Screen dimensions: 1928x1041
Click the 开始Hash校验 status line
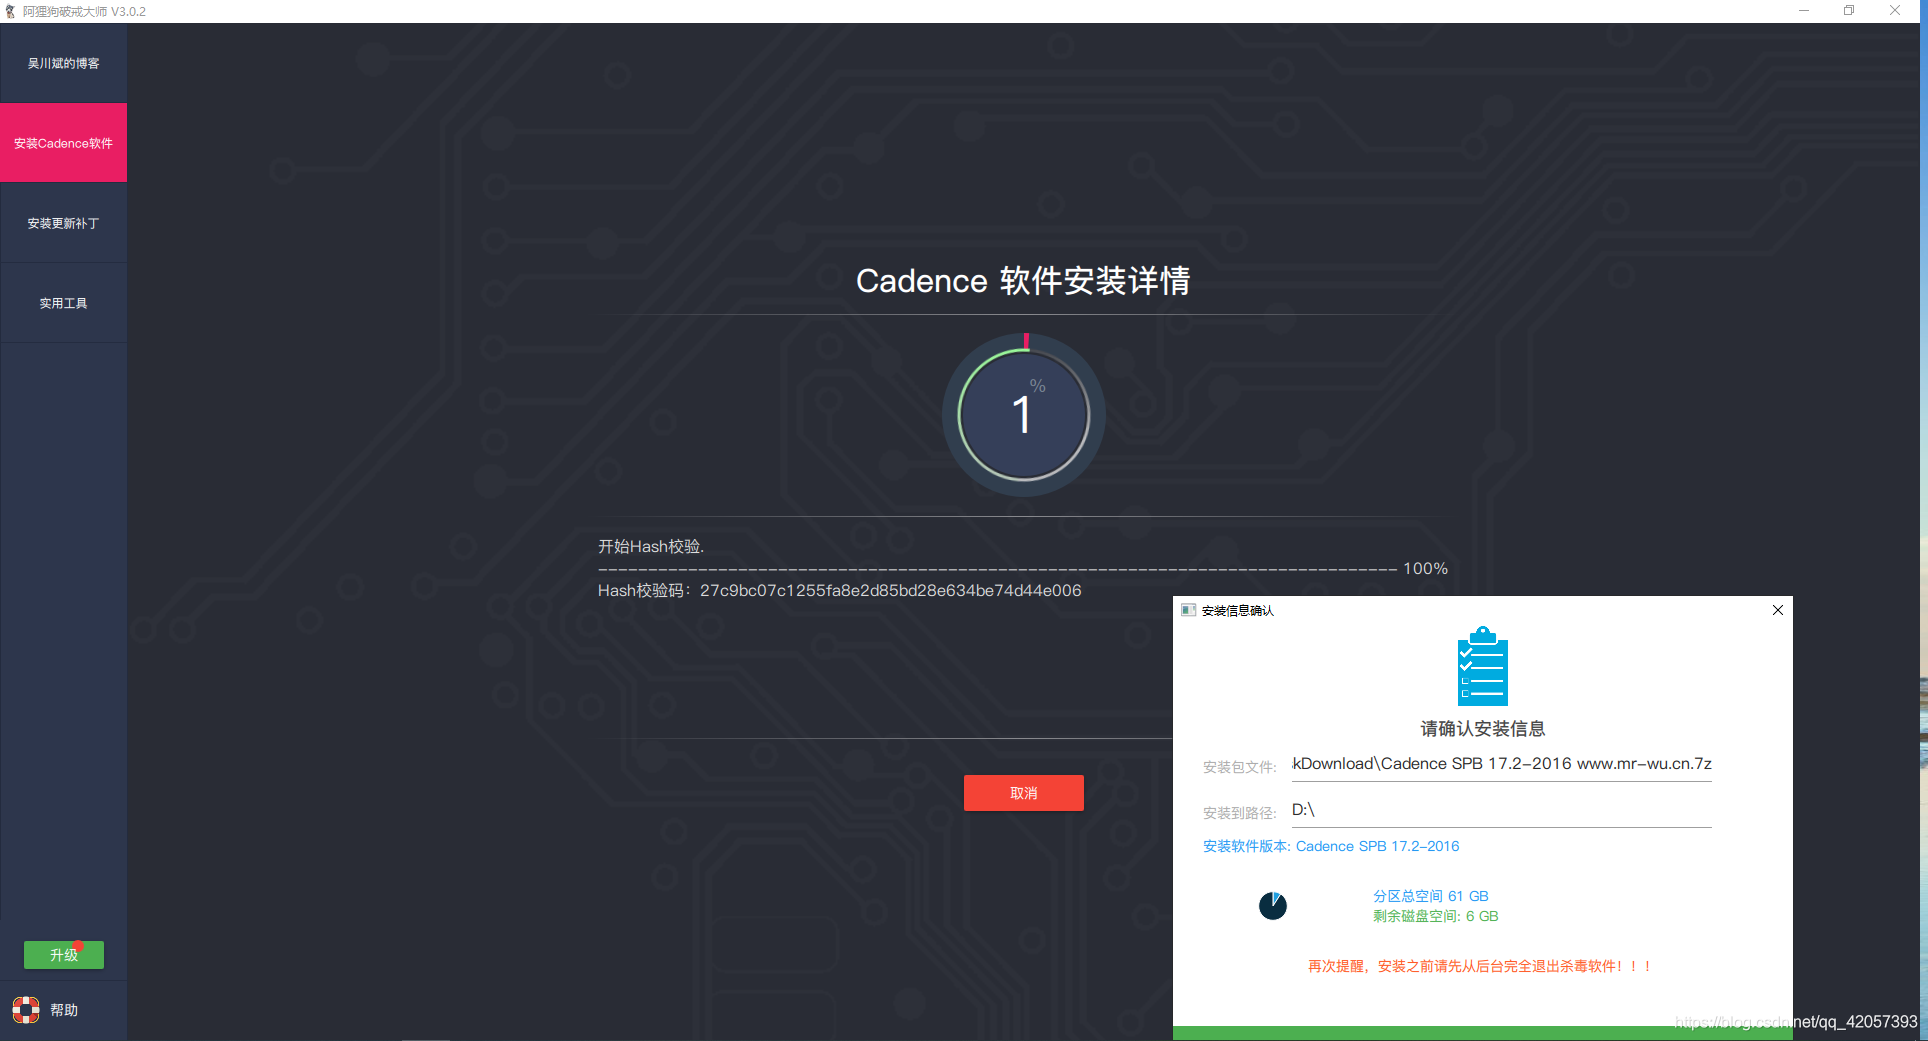pyautogui.click(x=651, y=547)
